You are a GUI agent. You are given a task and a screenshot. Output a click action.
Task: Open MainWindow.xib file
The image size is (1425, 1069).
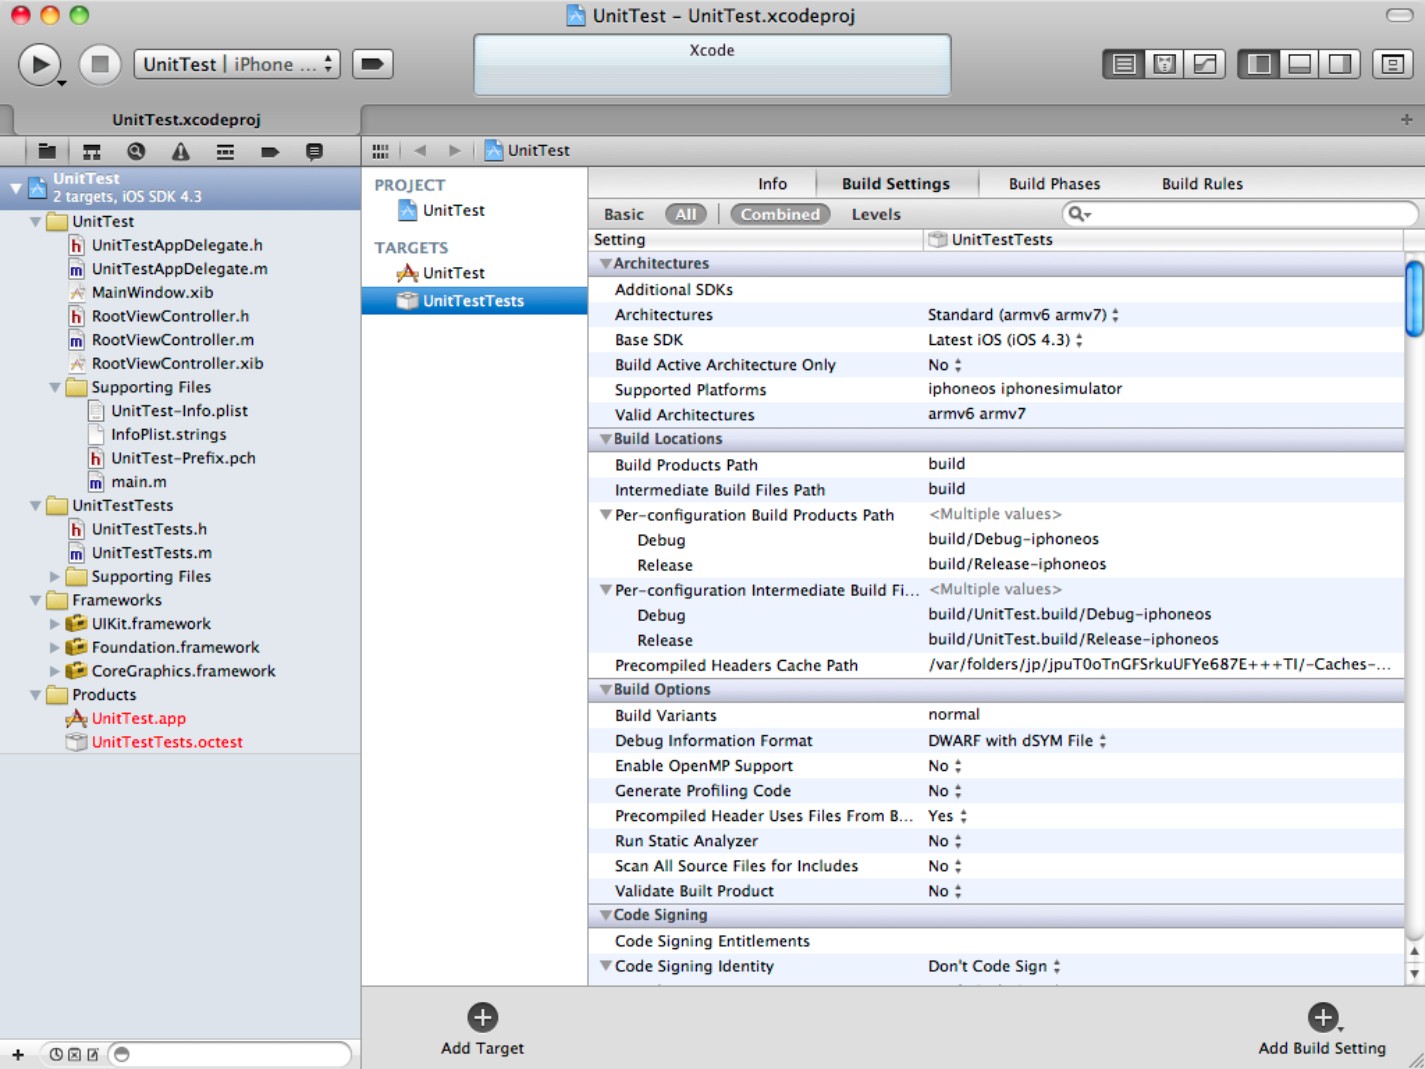(152, 293)
